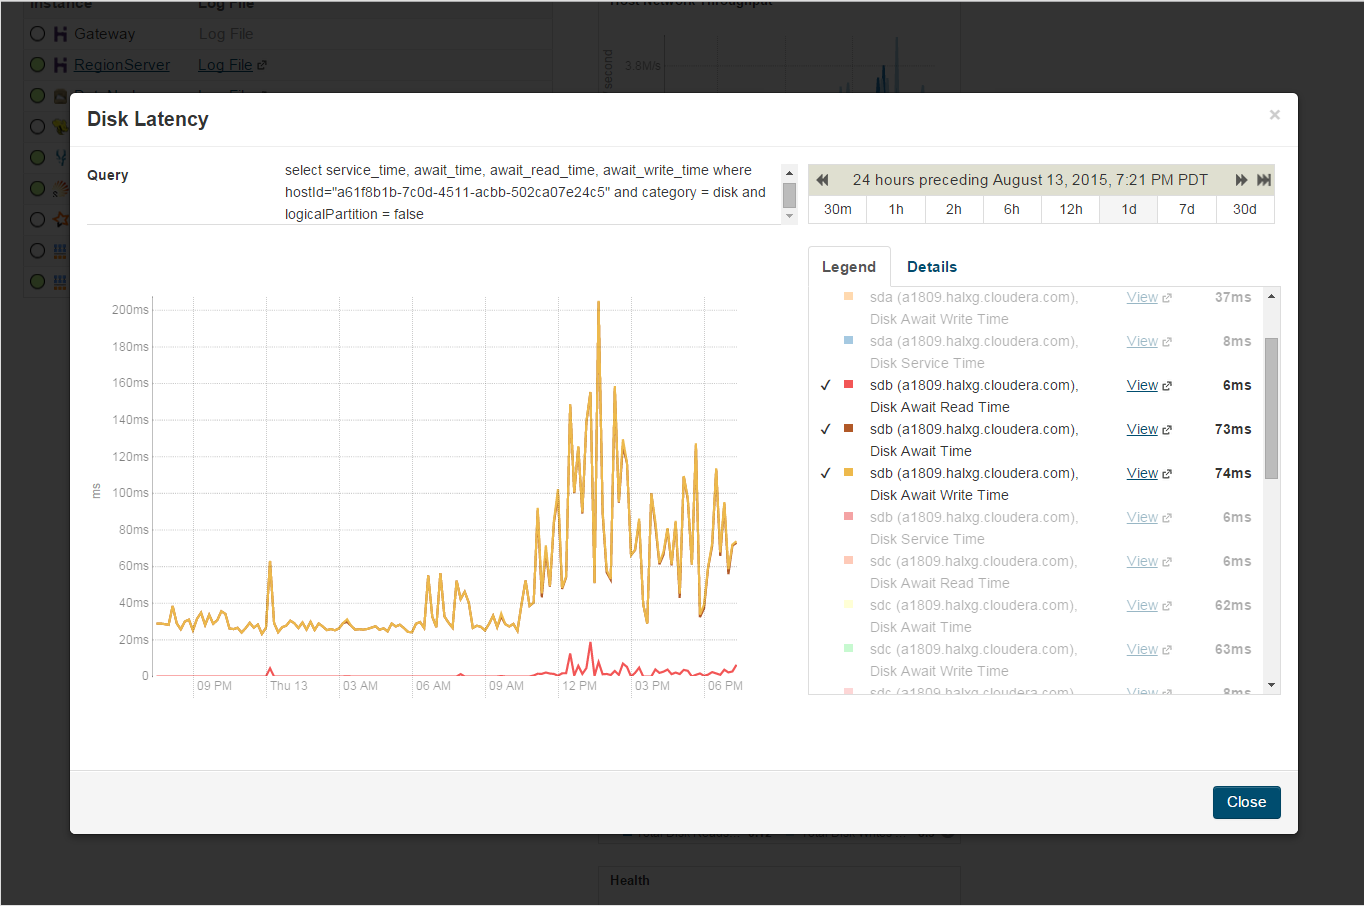The width and height of the screenshot is (1364, 906).
Task: Click external link icon beside sda Service Time View
Action: coord(1167,342)
